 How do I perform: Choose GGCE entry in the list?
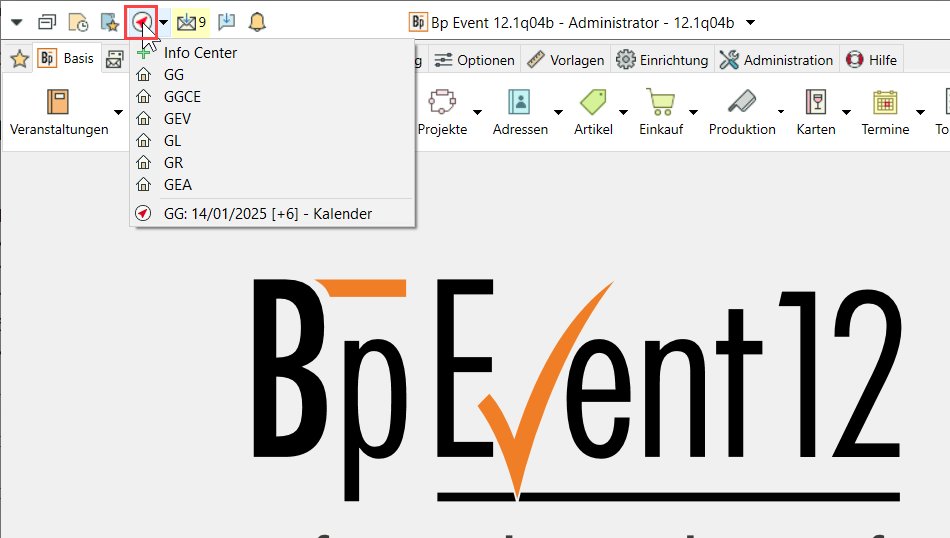pyautogui.click(x=182, y=97)
